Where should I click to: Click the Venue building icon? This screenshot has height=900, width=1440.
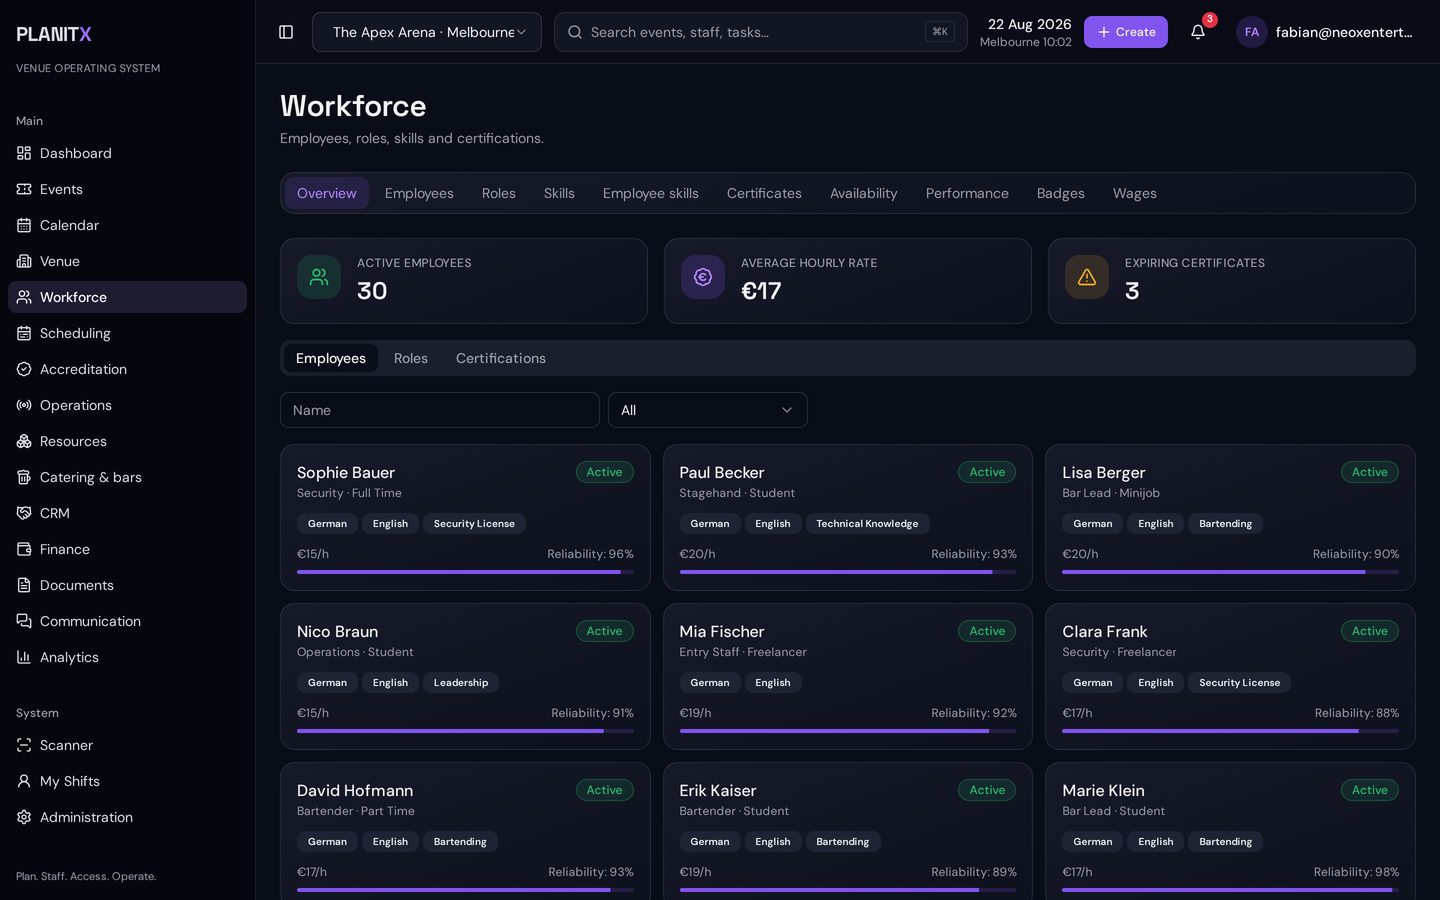24,261
